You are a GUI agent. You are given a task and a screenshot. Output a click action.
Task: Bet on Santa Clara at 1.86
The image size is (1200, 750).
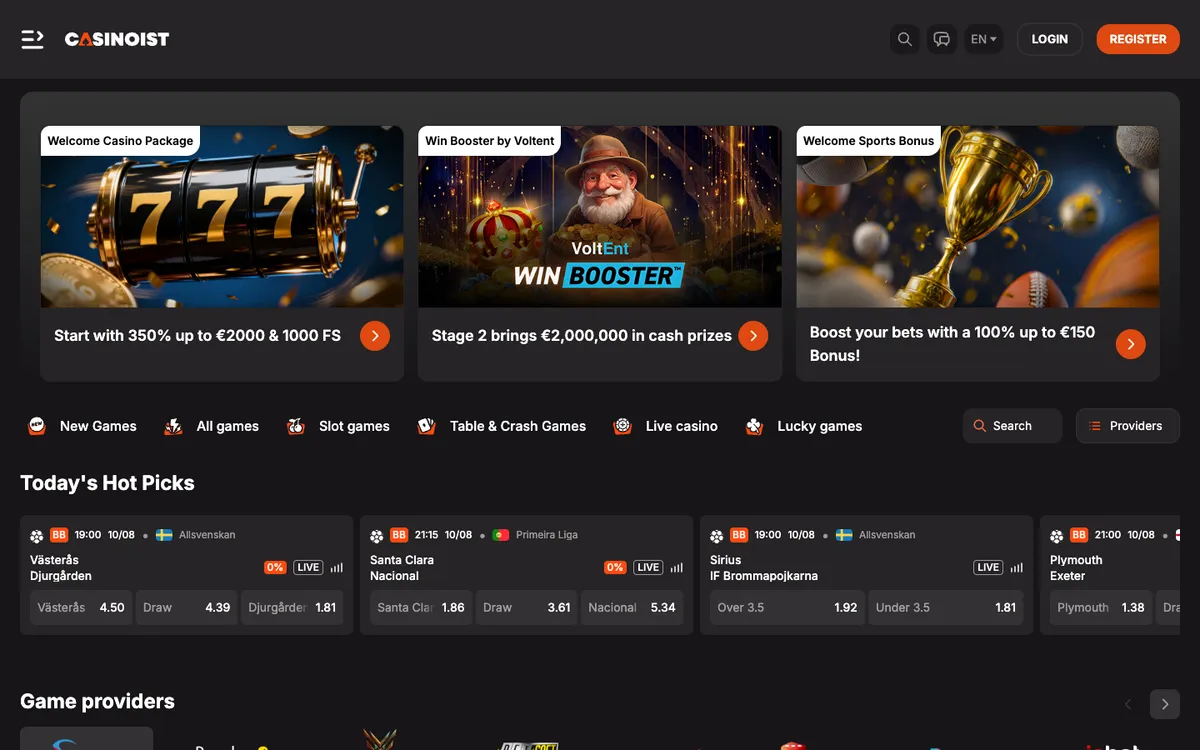421,607
